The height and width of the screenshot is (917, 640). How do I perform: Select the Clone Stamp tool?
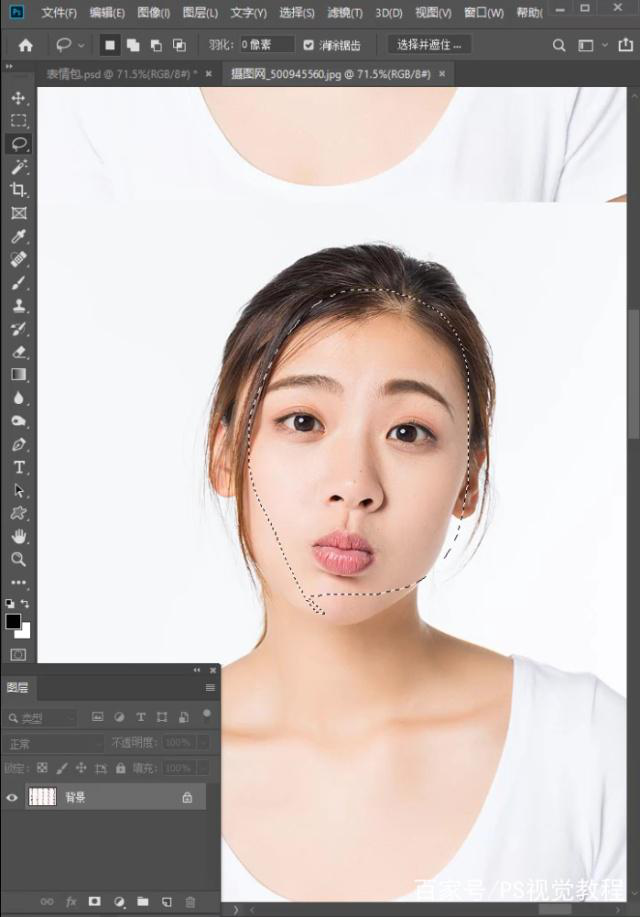[18, 305]
